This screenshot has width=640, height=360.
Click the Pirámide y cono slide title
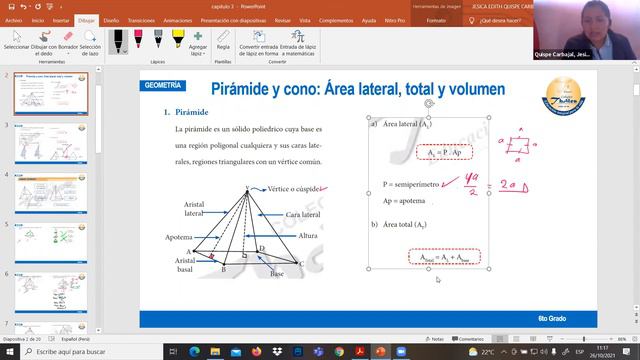point(358,89)
